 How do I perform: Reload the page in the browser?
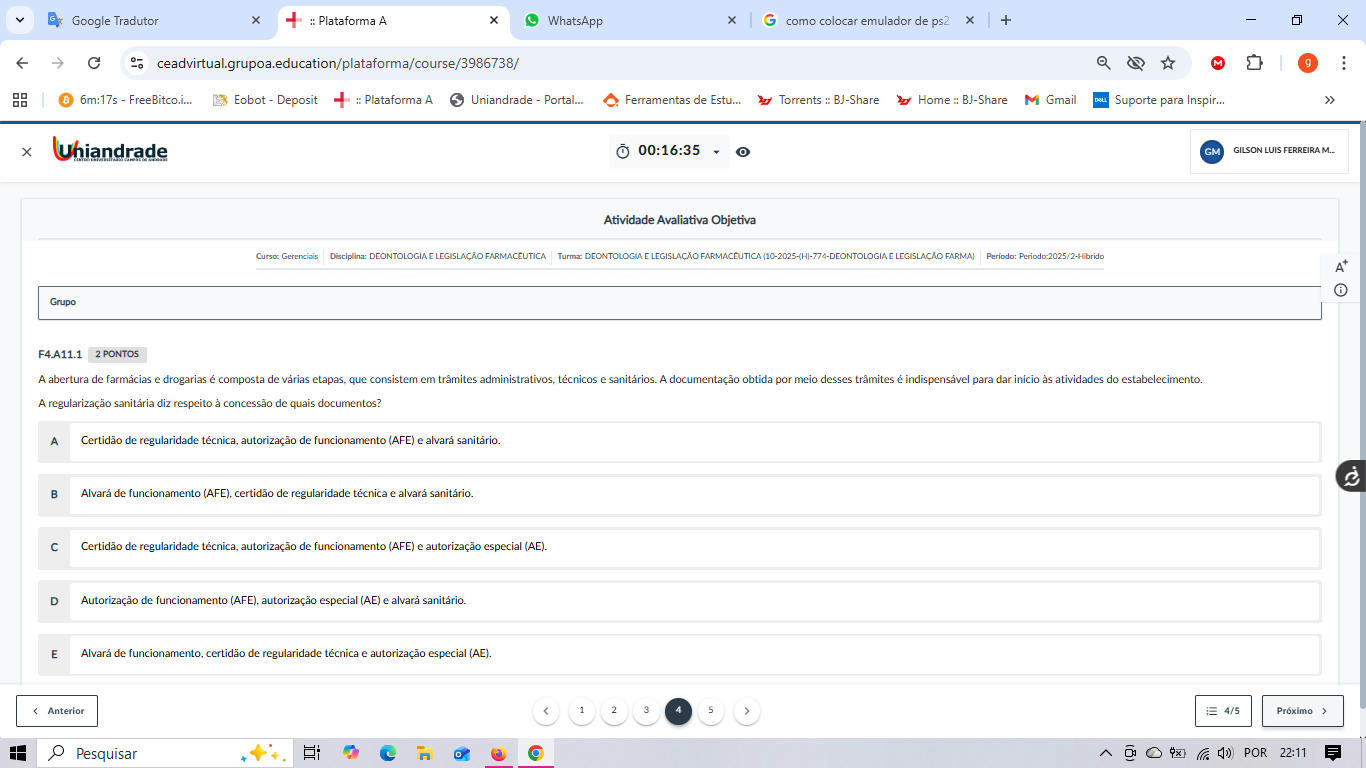(x=94, y=63)
